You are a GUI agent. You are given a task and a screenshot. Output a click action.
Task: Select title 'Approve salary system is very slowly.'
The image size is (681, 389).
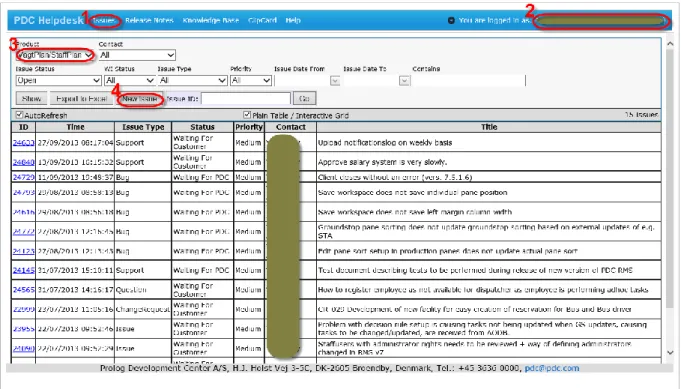[x=382, y=162]
